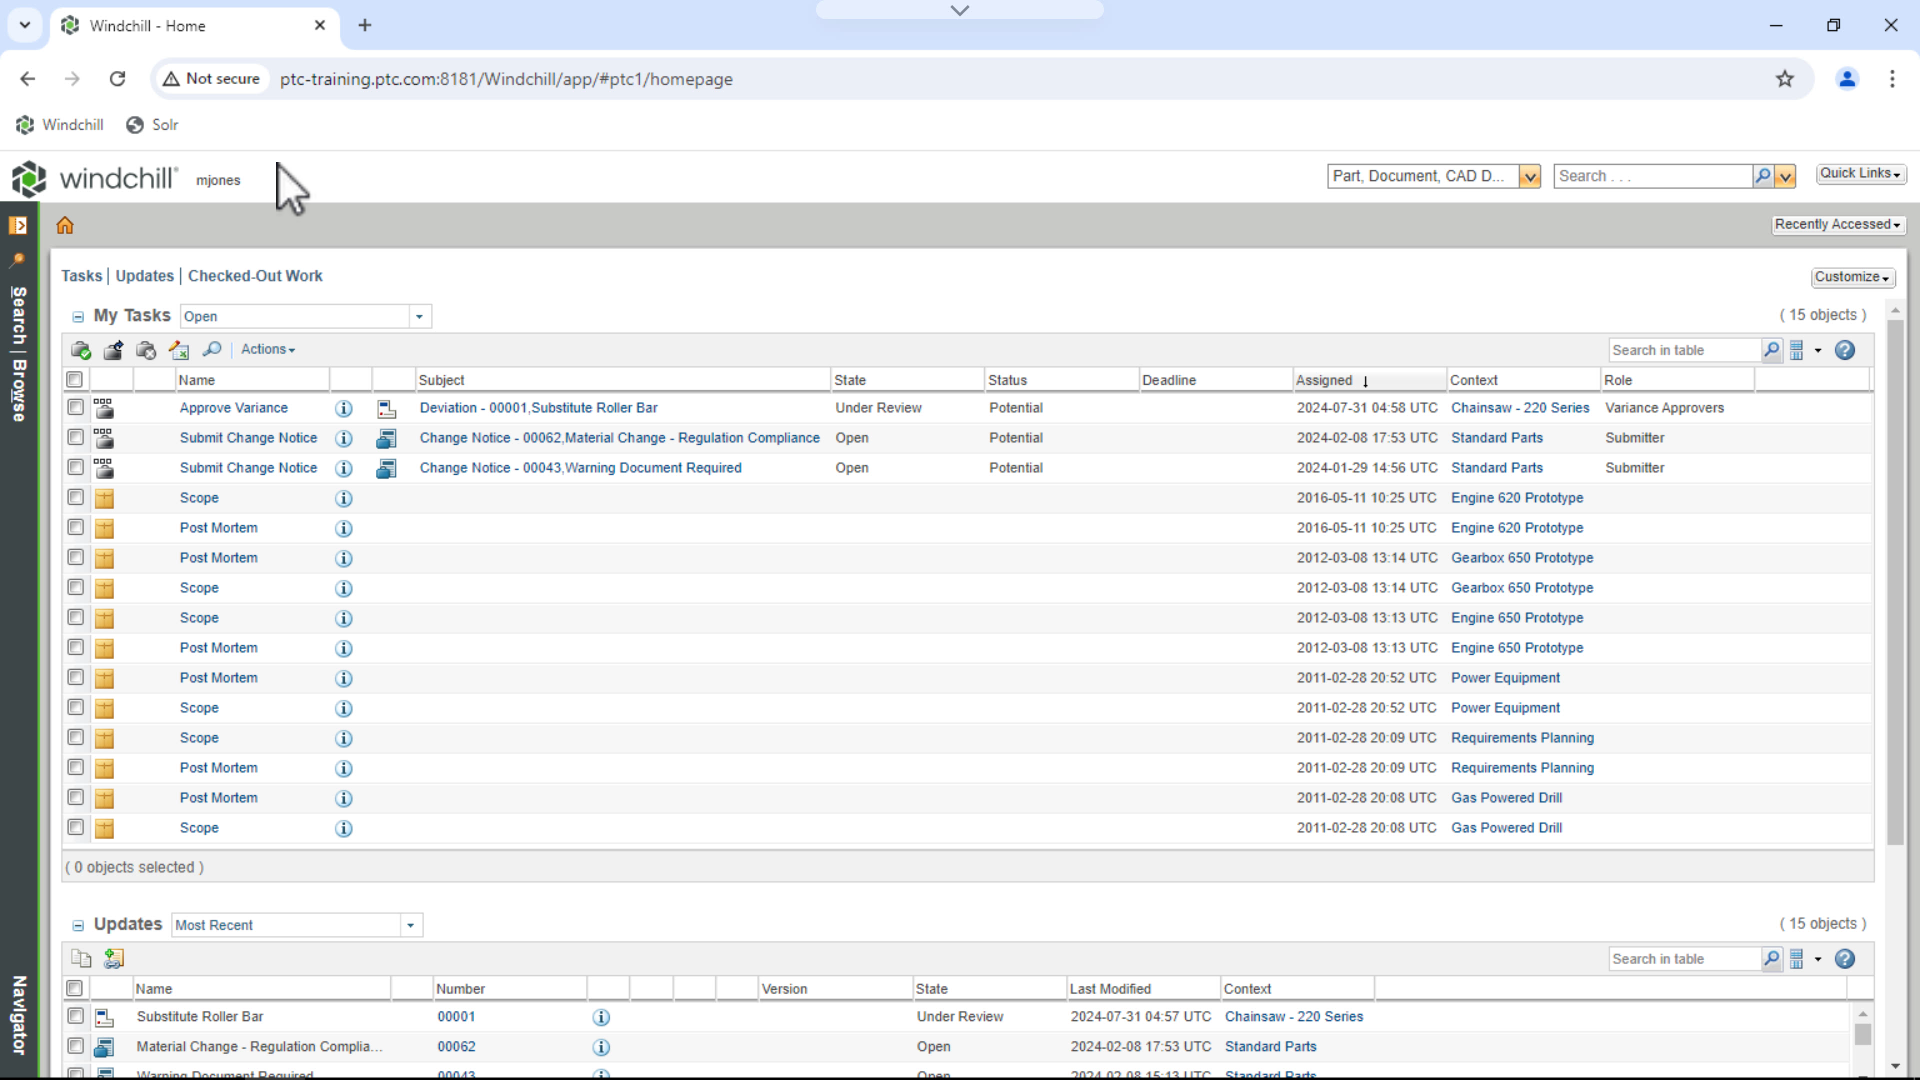This screenshot has width=1920, height=1080.
Task: Switch to the Tasks tab
Action: tap(81, 276)
